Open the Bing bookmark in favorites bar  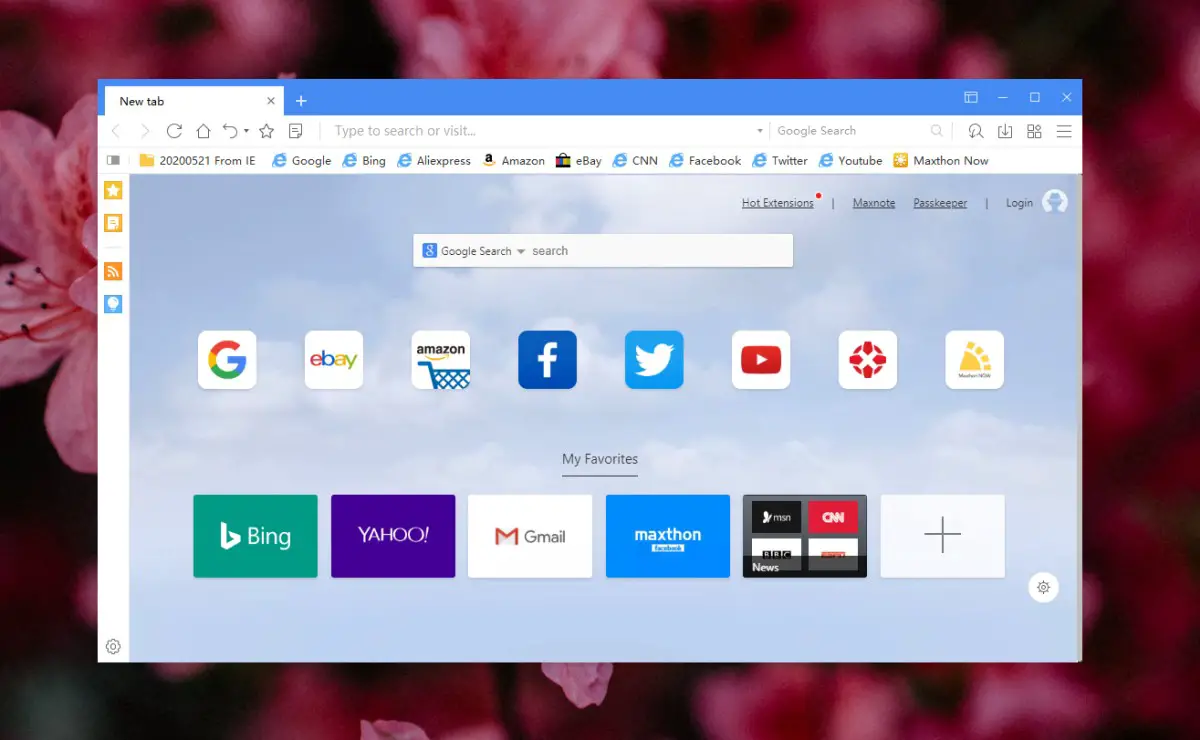pos(364,160)
